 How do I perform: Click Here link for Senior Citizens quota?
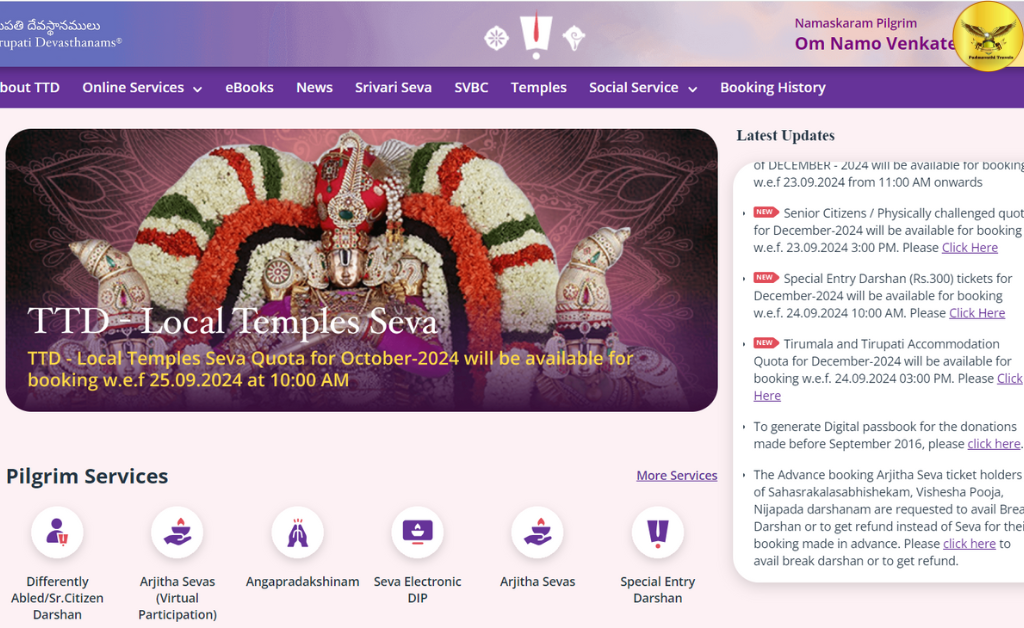point(970,247)
